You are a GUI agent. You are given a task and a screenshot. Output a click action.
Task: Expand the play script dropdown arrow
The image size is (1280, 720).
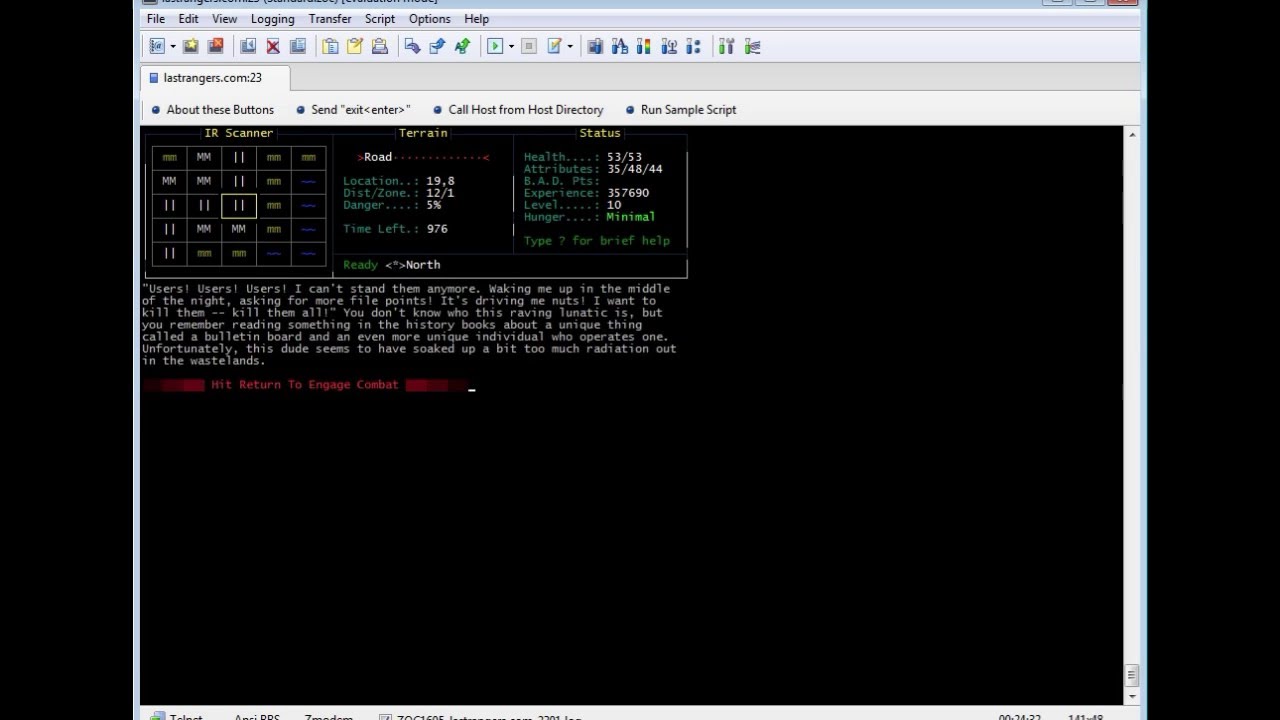click(510, 46)
